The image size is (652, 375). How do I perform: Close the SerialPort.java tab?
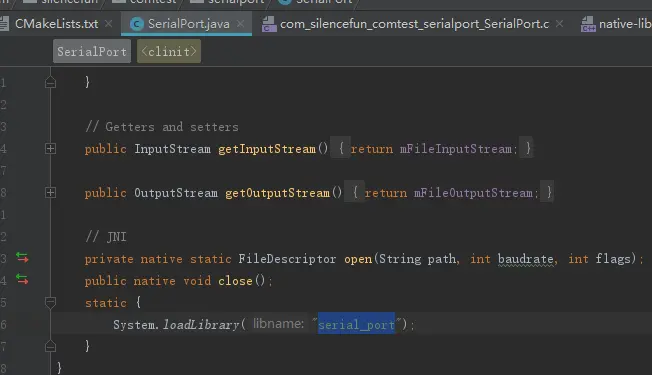pyautogui.click(x=240, y=24)
